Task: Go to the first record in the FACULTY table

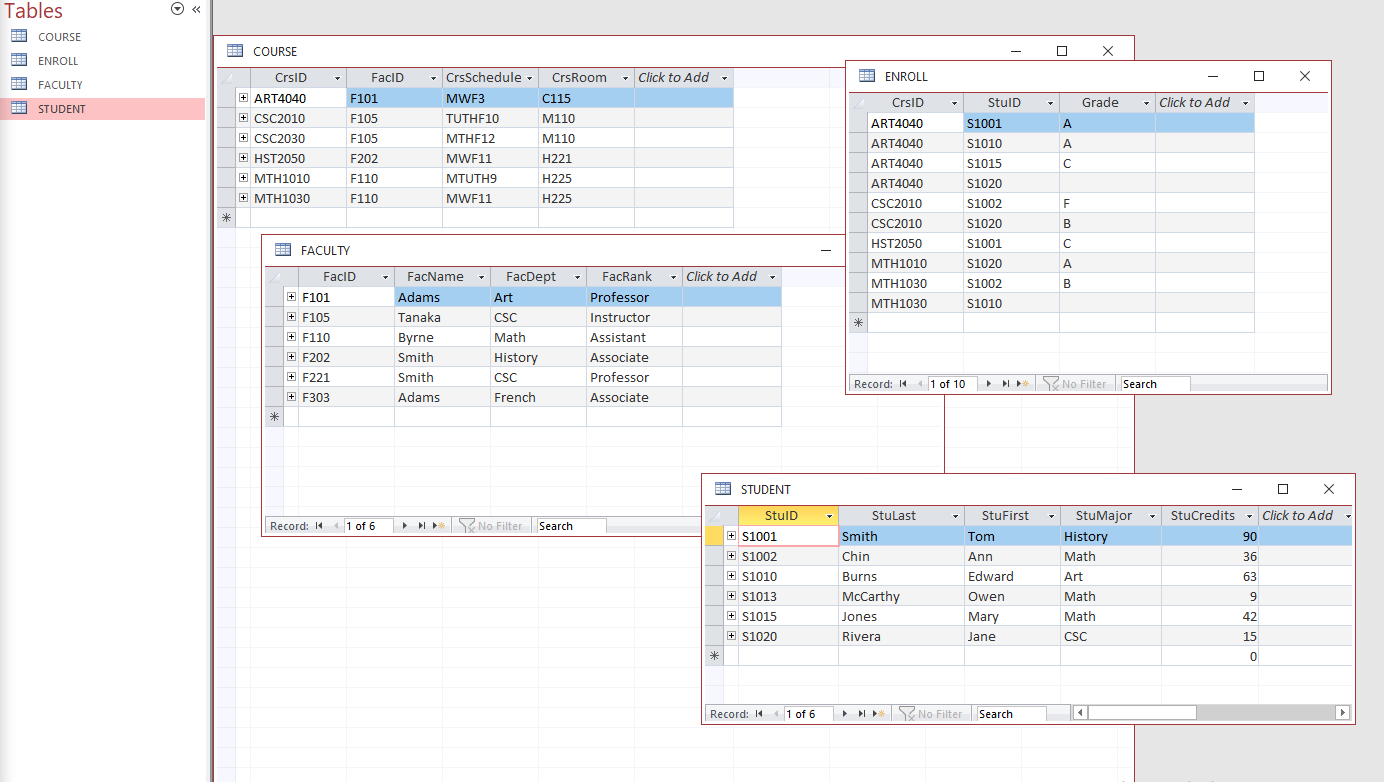Action: pos(320,524)
